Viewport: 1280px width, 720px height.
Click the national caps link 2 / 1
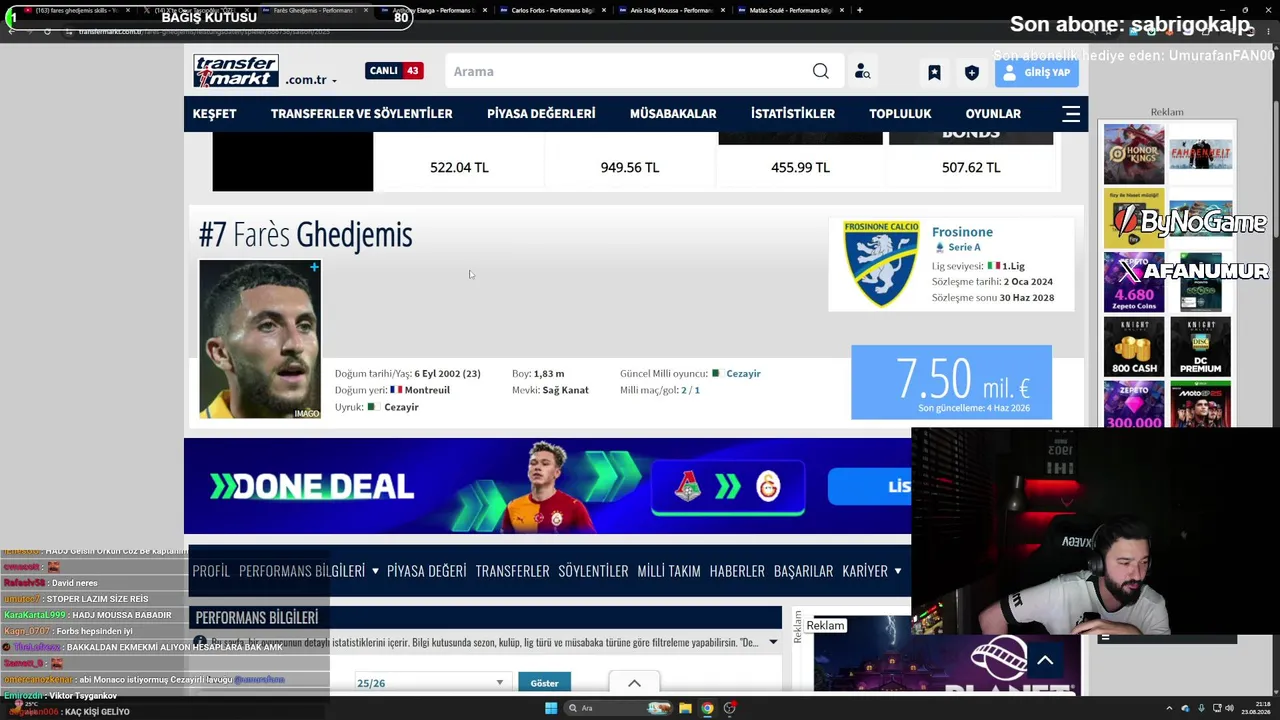pos(690,390)
